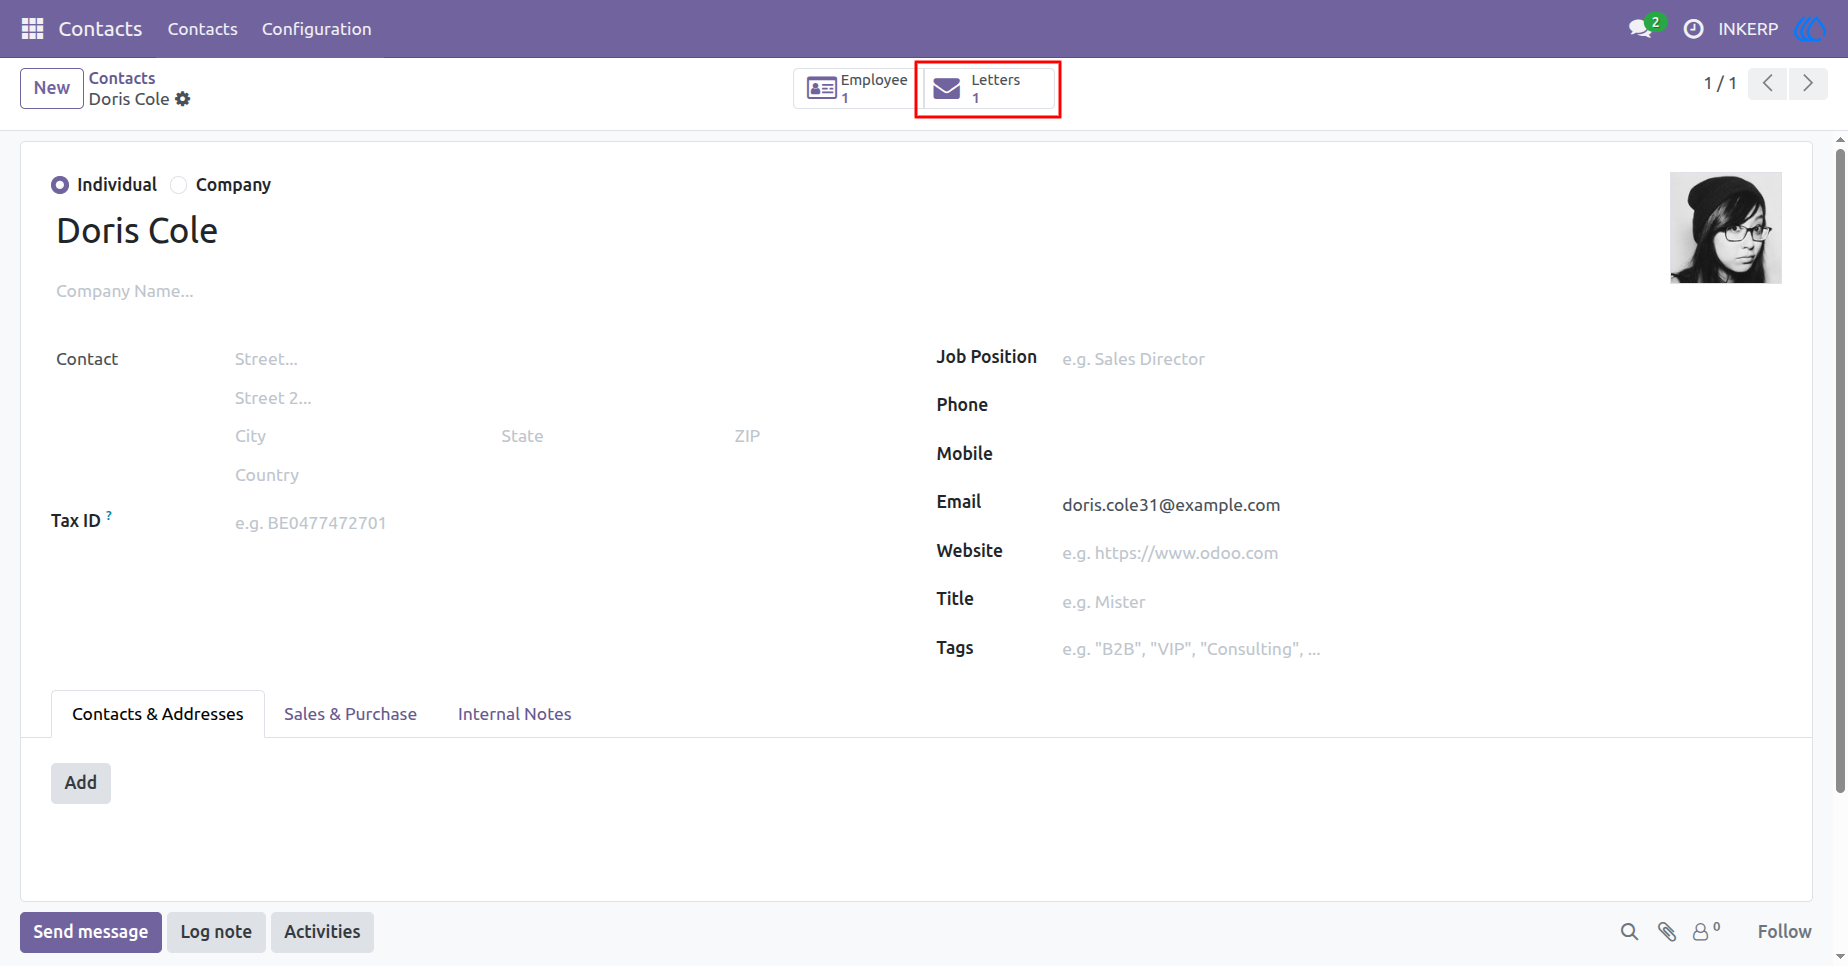Click Doris Cole's profile photo

coord(1726,228)
